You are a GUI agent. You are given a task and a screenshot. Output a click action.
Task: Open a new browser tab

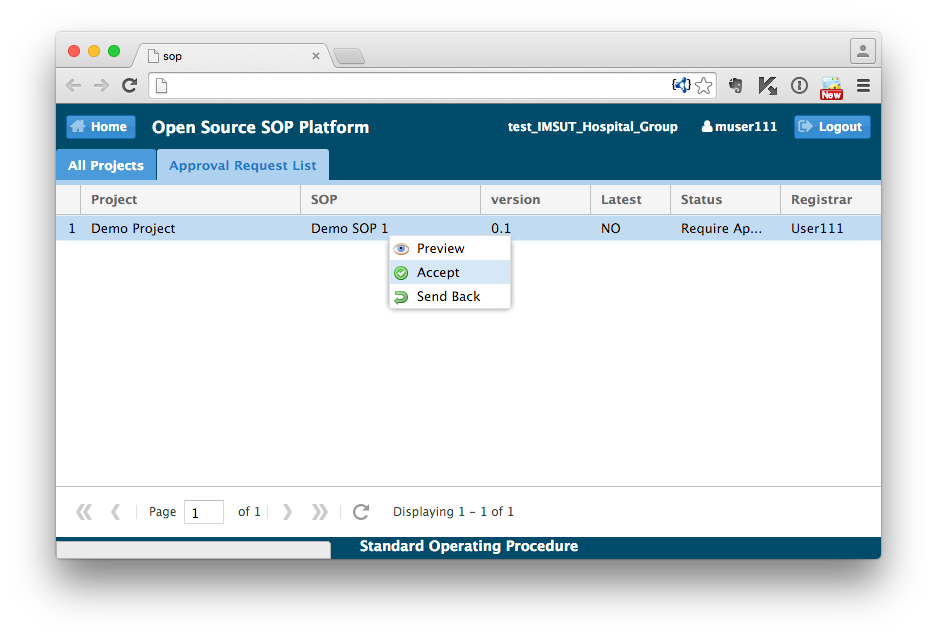coord(349,56)
